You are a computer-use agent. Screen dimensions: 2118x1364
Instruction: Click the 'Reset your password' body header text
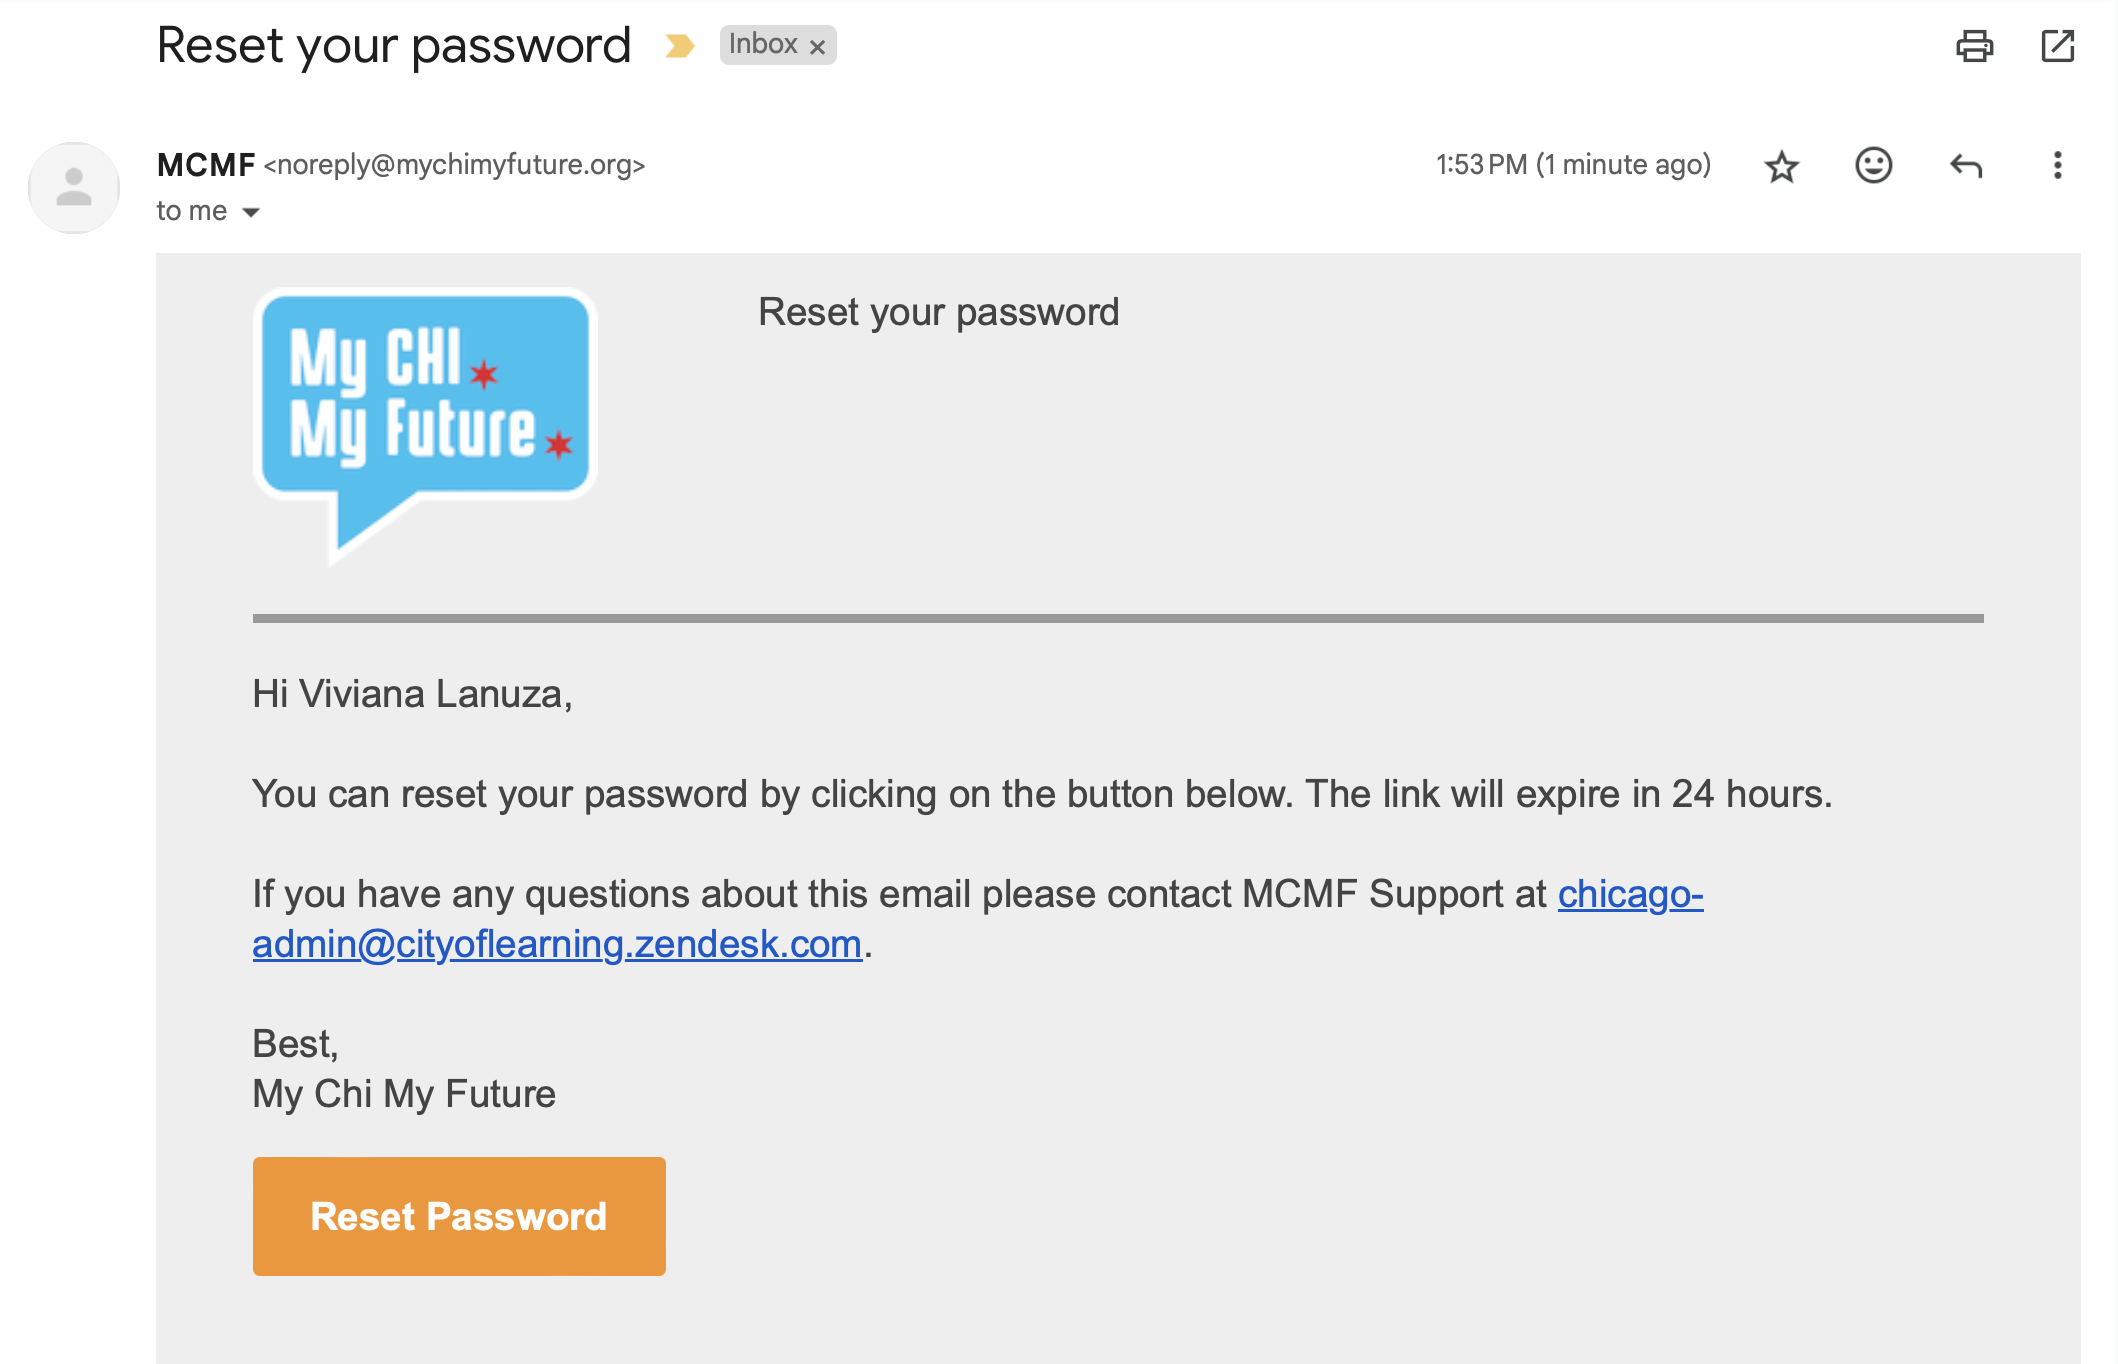pos(939,313)
